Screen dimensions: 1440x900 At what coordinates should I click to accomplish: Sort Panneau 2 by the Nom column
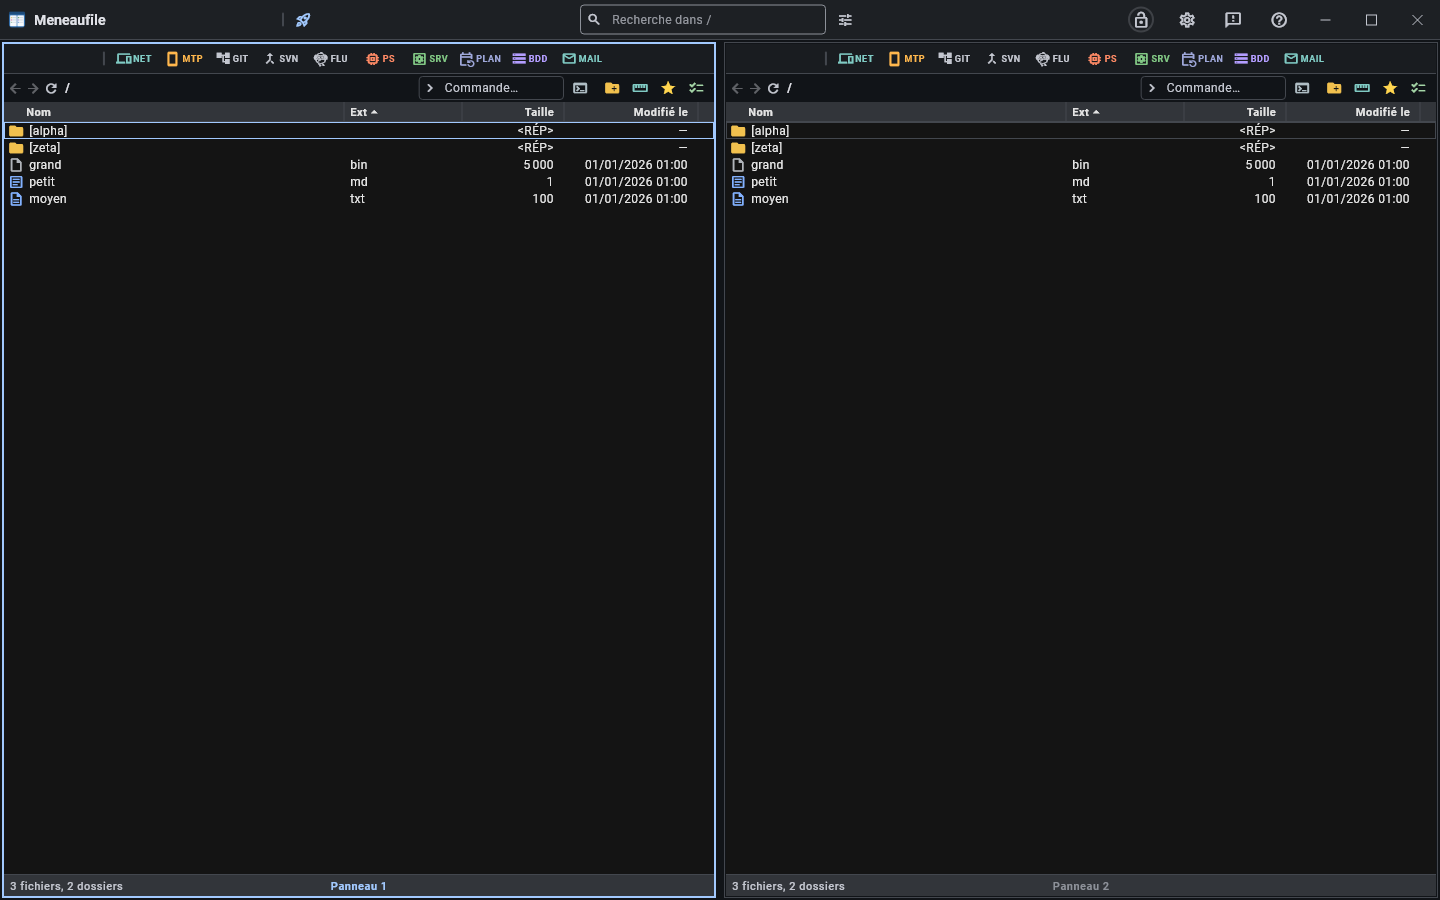click(896, 112)
